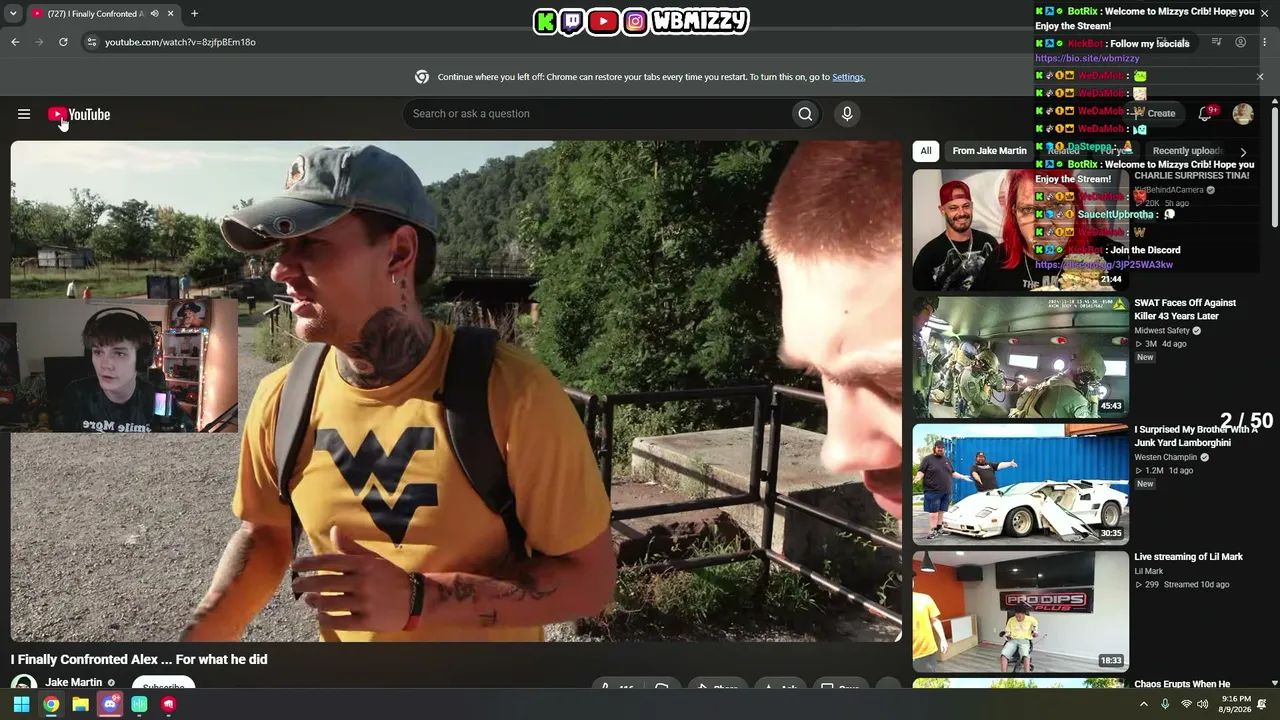
Task: Select the From Jake Martin filter chip
Action: pyautogui.click(x=989, y=151)
